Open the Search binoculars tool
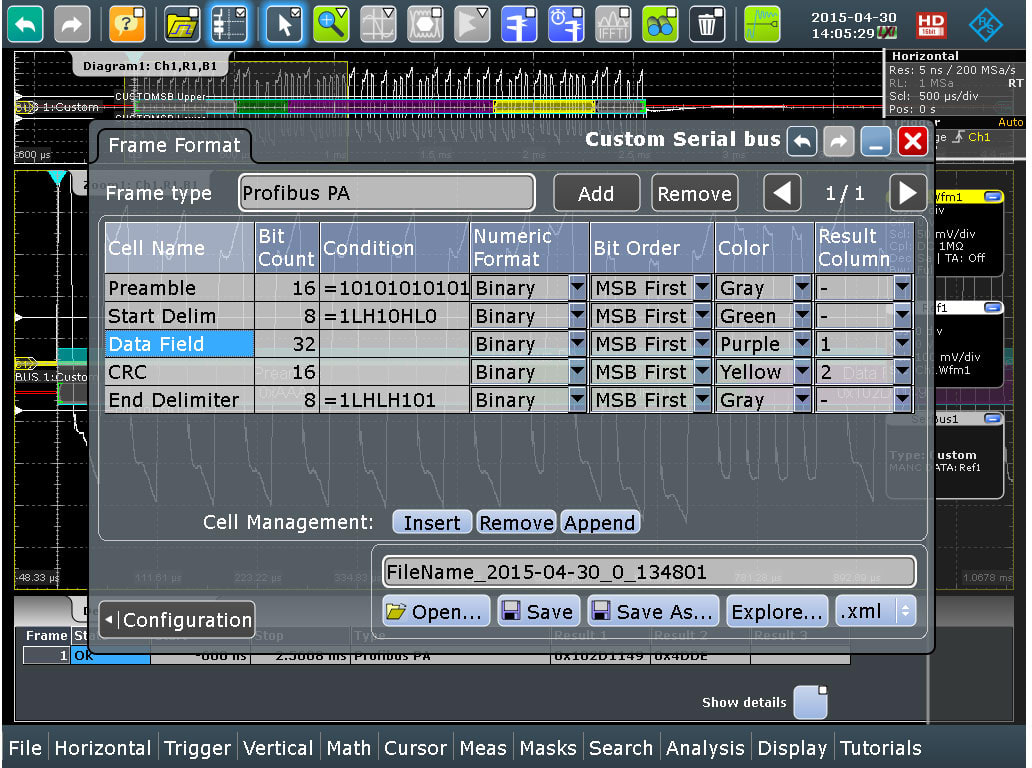Viewport: 1032px width, 768px height. coord(660,24)
